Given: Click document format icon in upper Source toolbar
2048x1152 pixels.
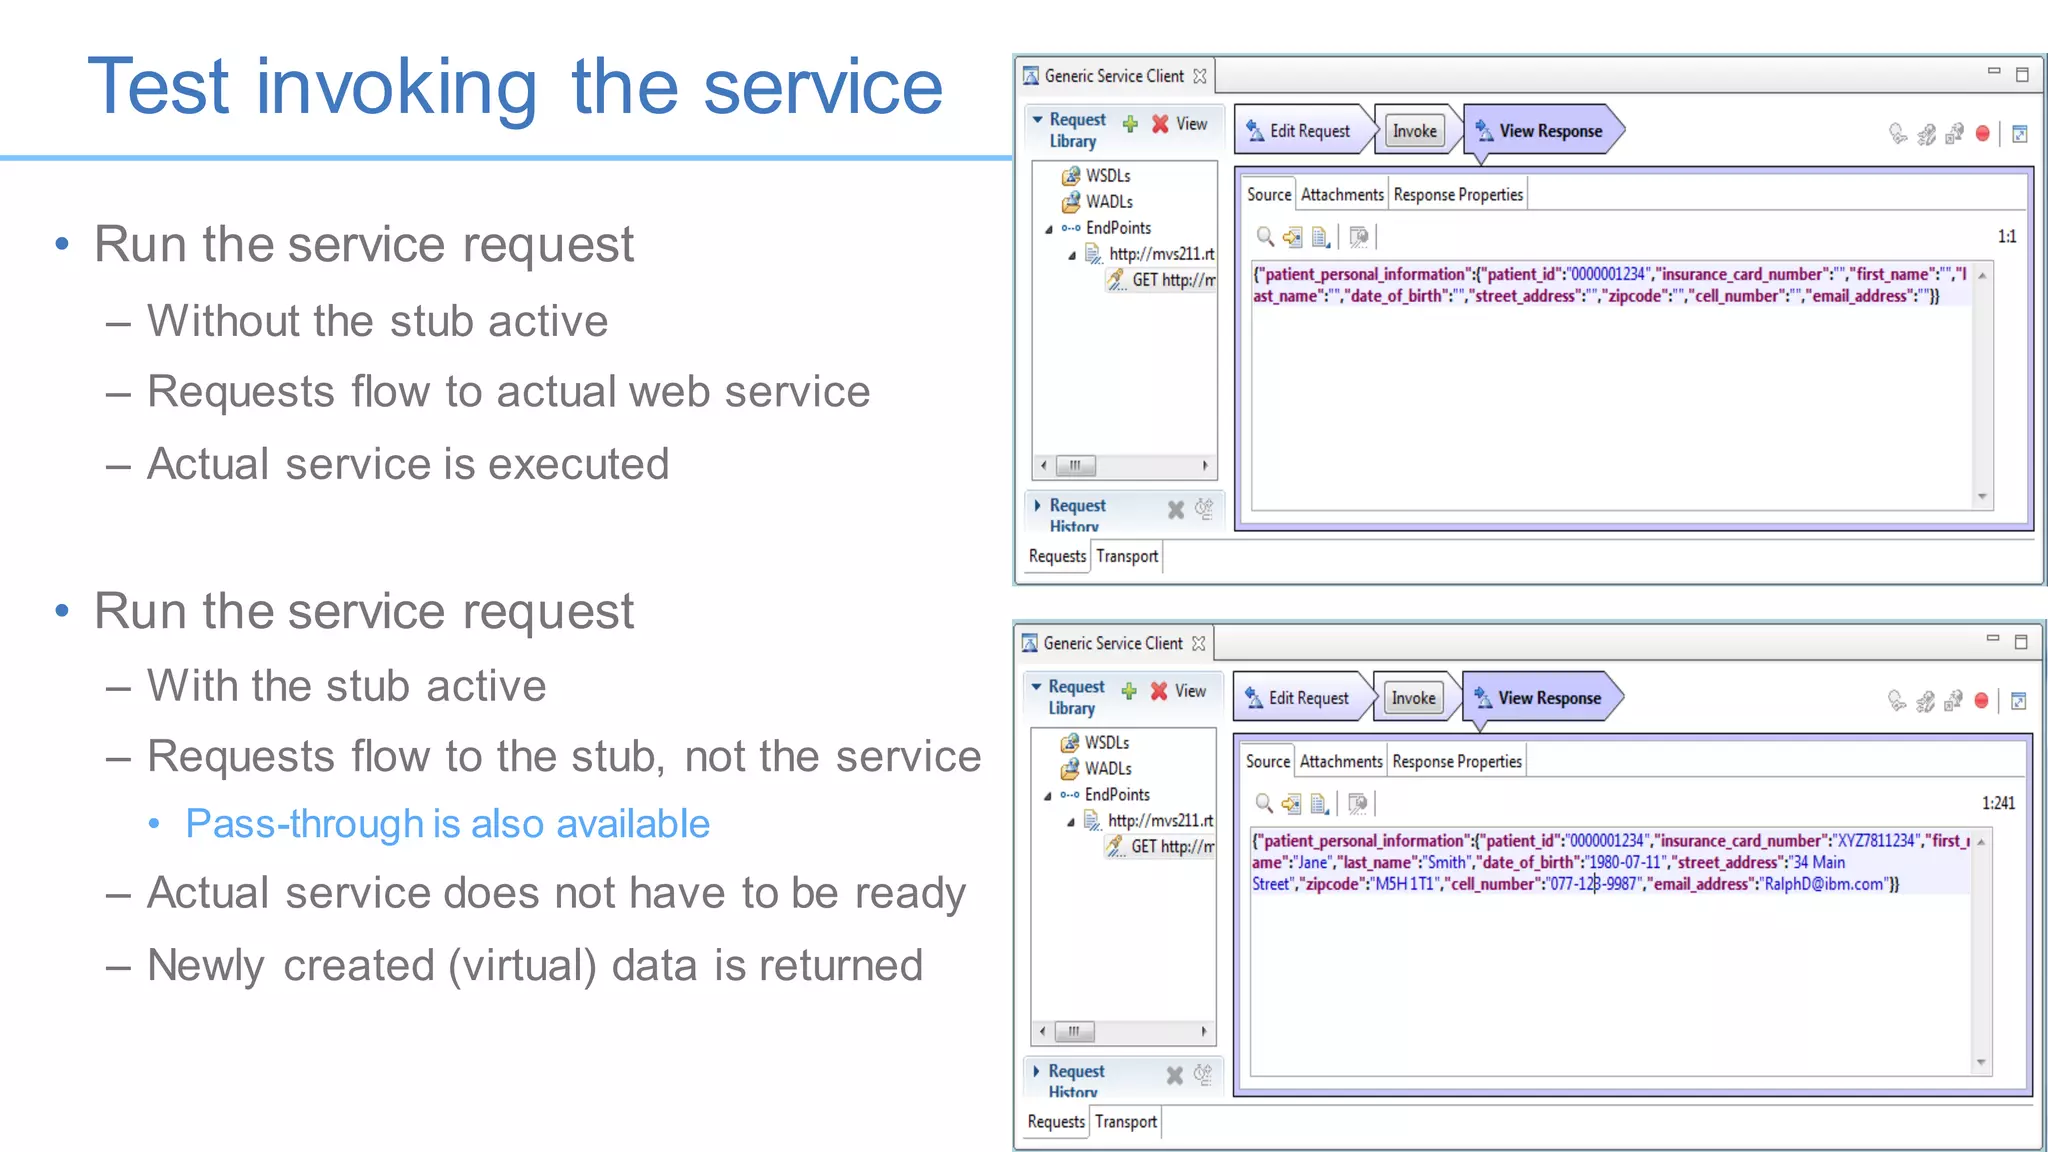Looking at the screenshot, I should tap(1320, 237).
